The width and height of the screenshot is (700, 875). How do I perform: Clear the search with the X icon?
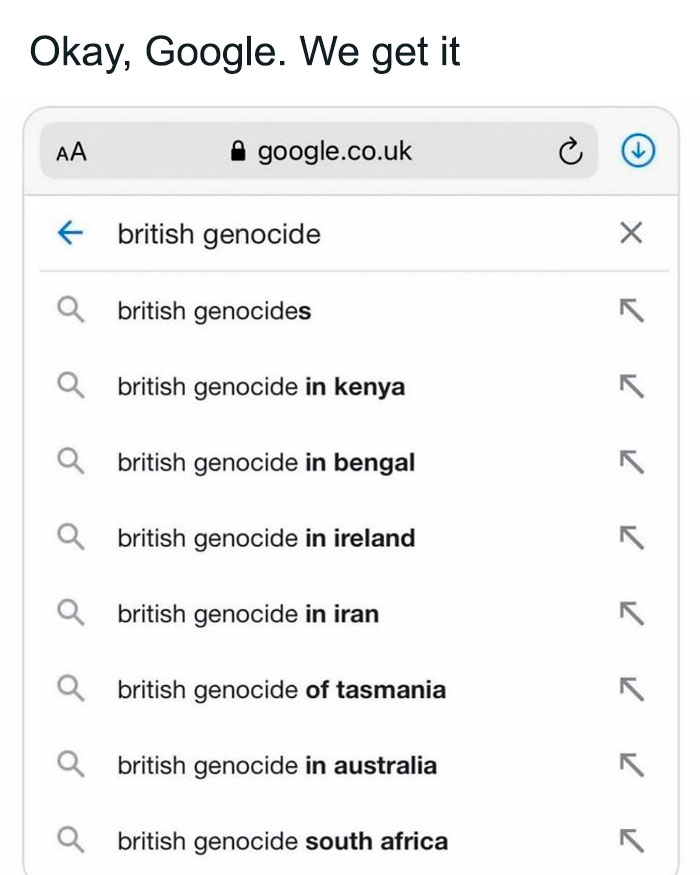629,234
